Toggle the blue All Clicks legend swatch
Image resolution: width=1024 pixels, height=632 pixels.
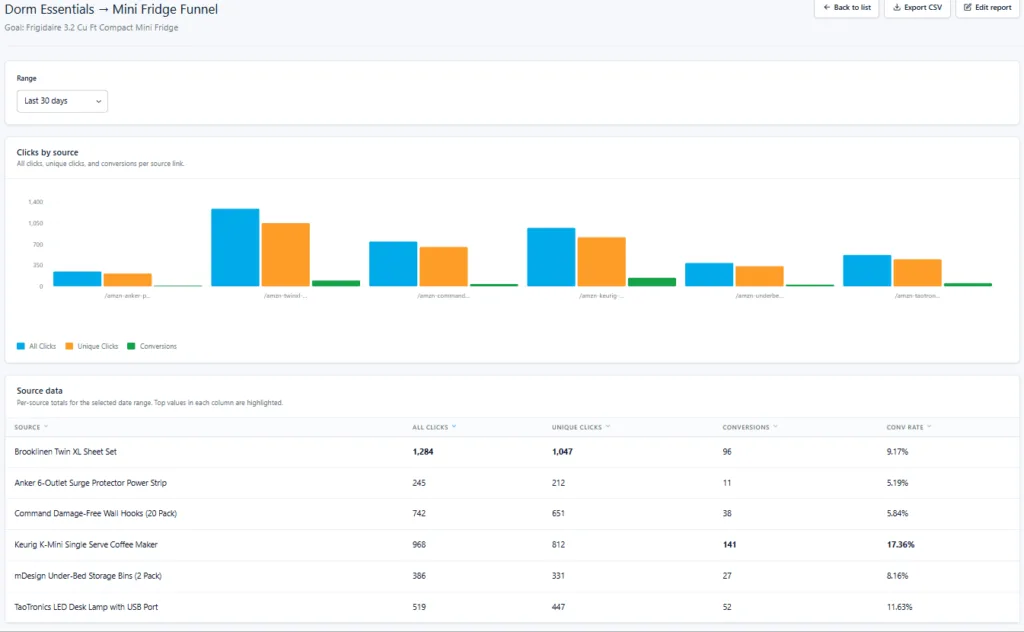pyautogui.click(x=21, y=346)
